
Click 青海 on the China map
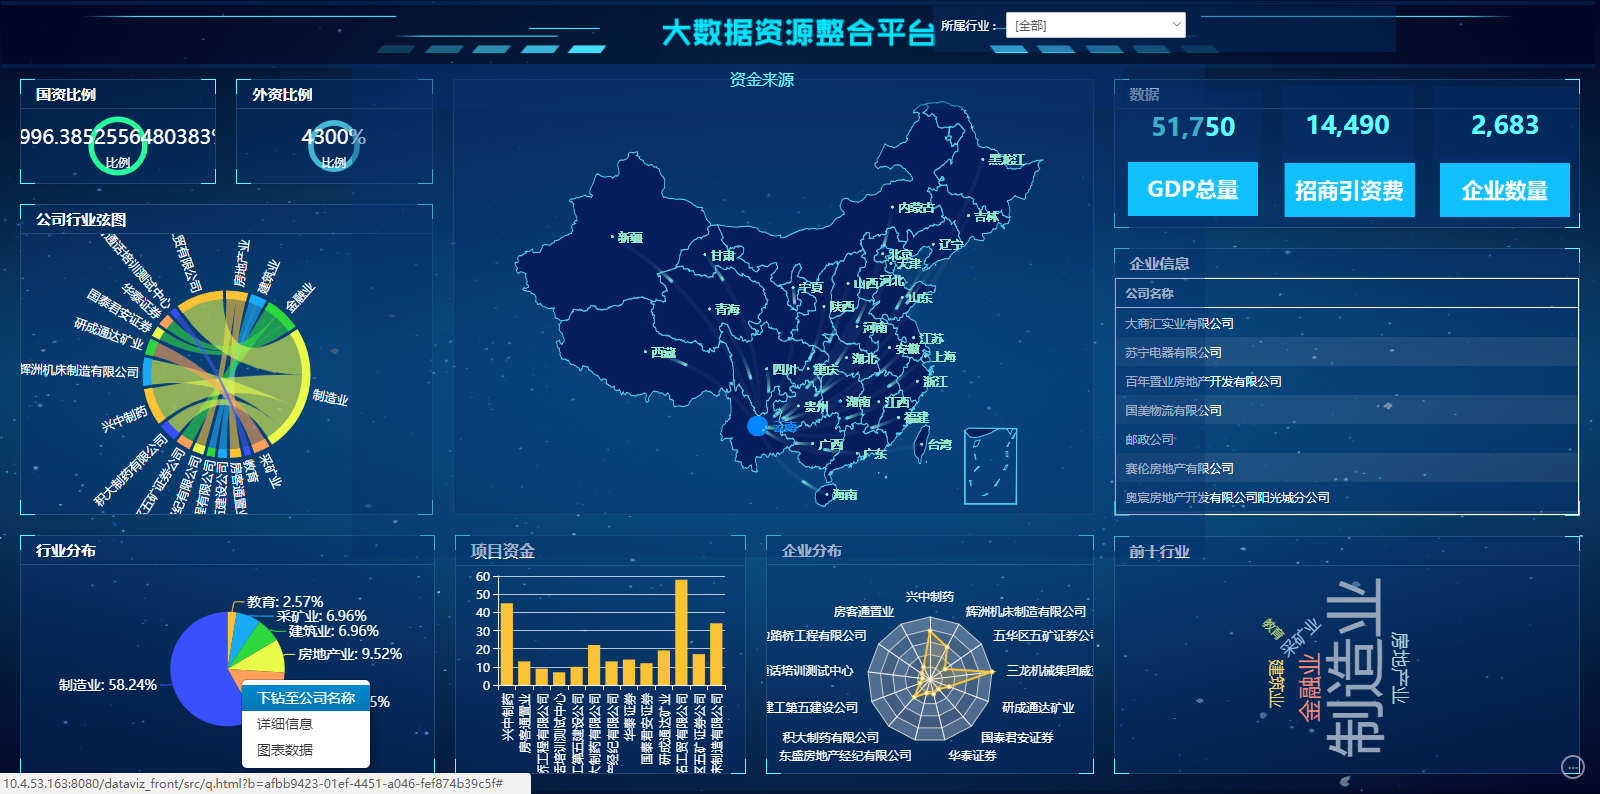[x=727, y=309]
